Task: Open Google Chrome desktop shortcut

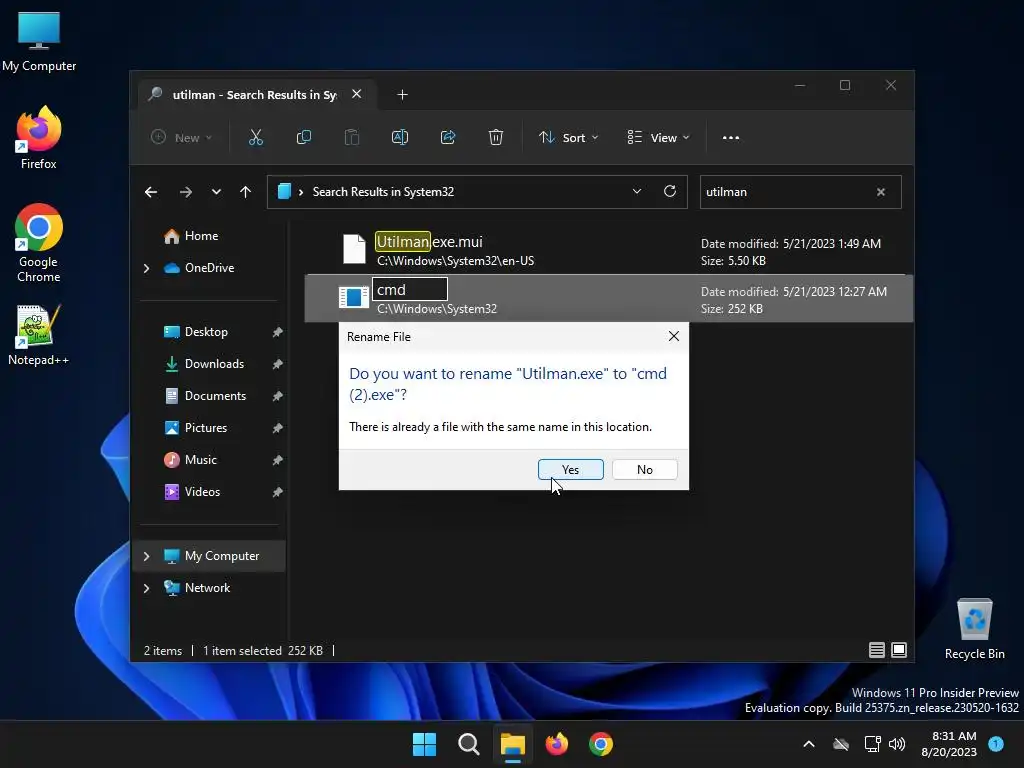Action: click(39, 243)
